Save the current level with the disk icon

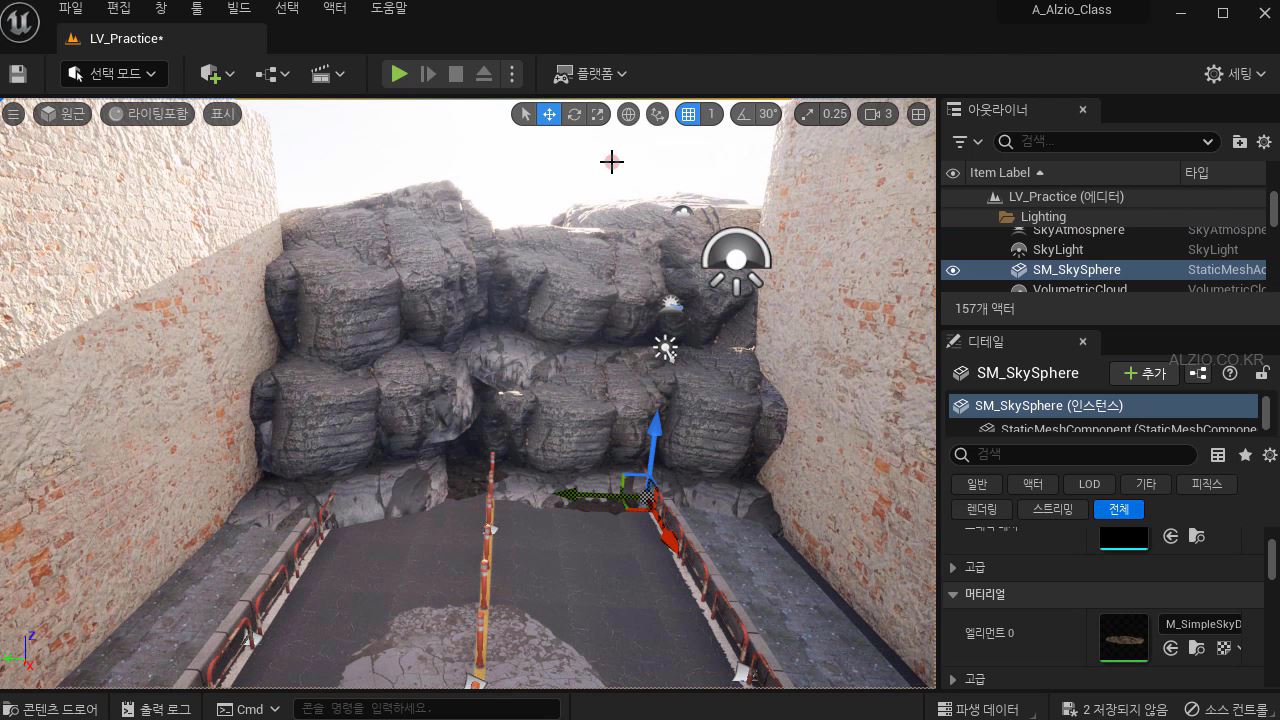coord(17,74)
